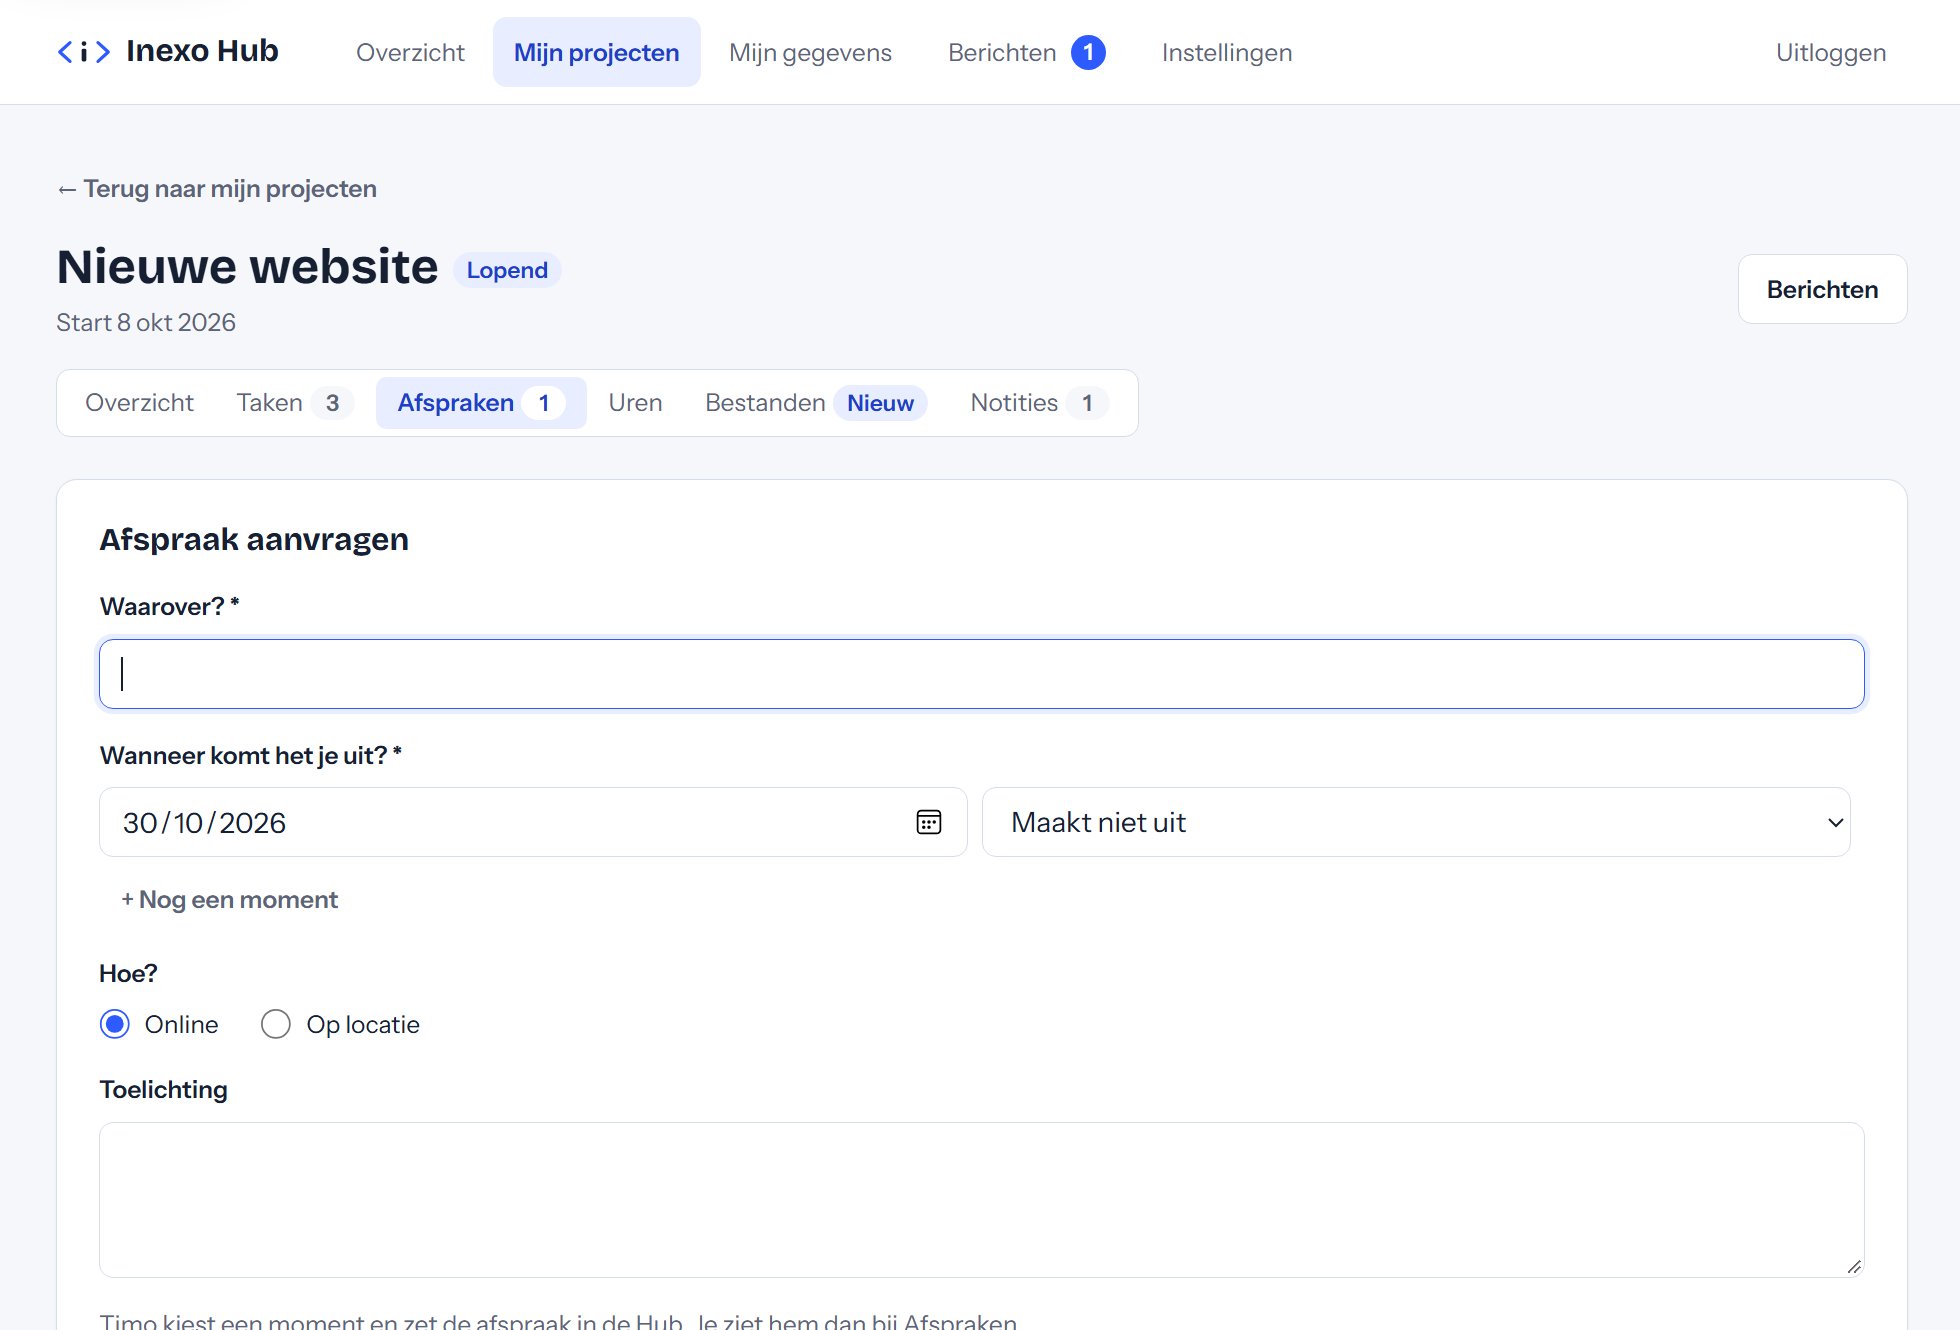Image resolution: width=1960 pixels, height=1330 pixels.
Task: Select the Op locatie radio option
Action: (x=276, y=1024)
